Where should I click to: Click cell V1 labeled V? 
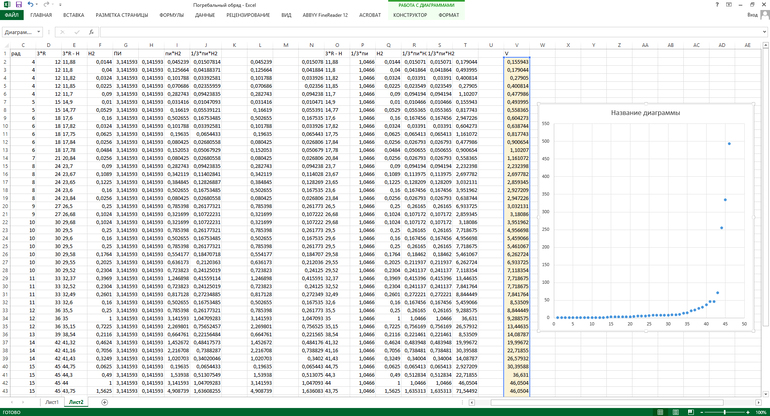(517, 54)
